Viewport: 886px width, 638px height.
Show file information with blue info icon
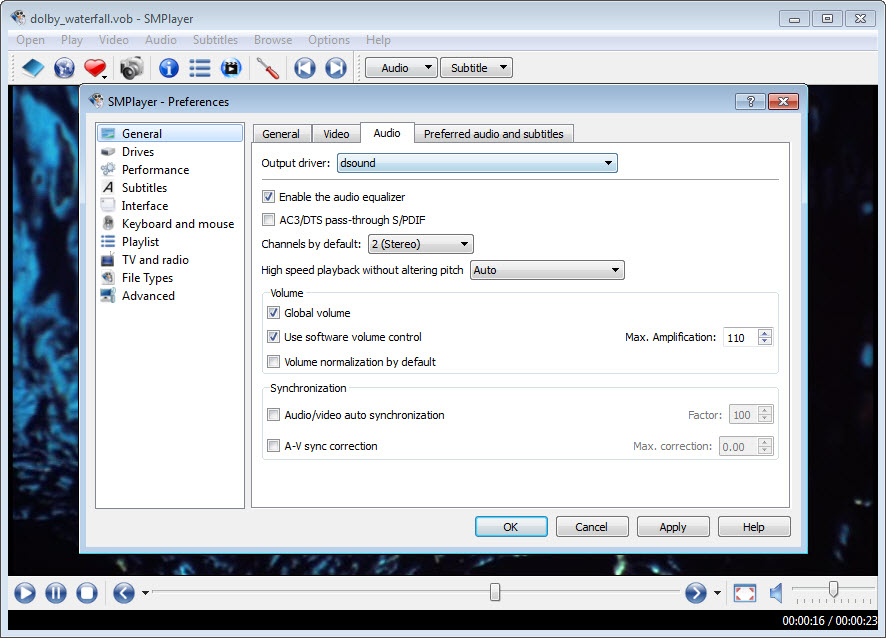(168, 68)
